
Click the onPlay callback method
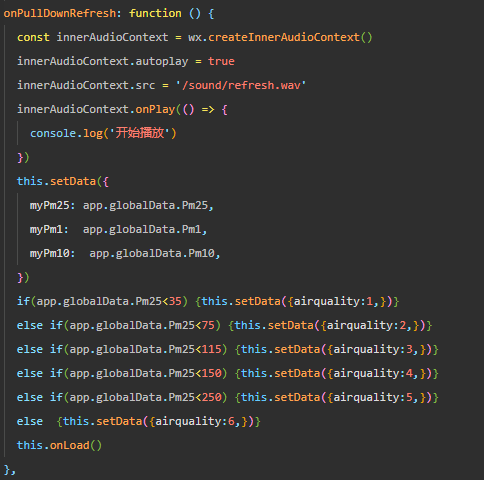coord(155,109)
